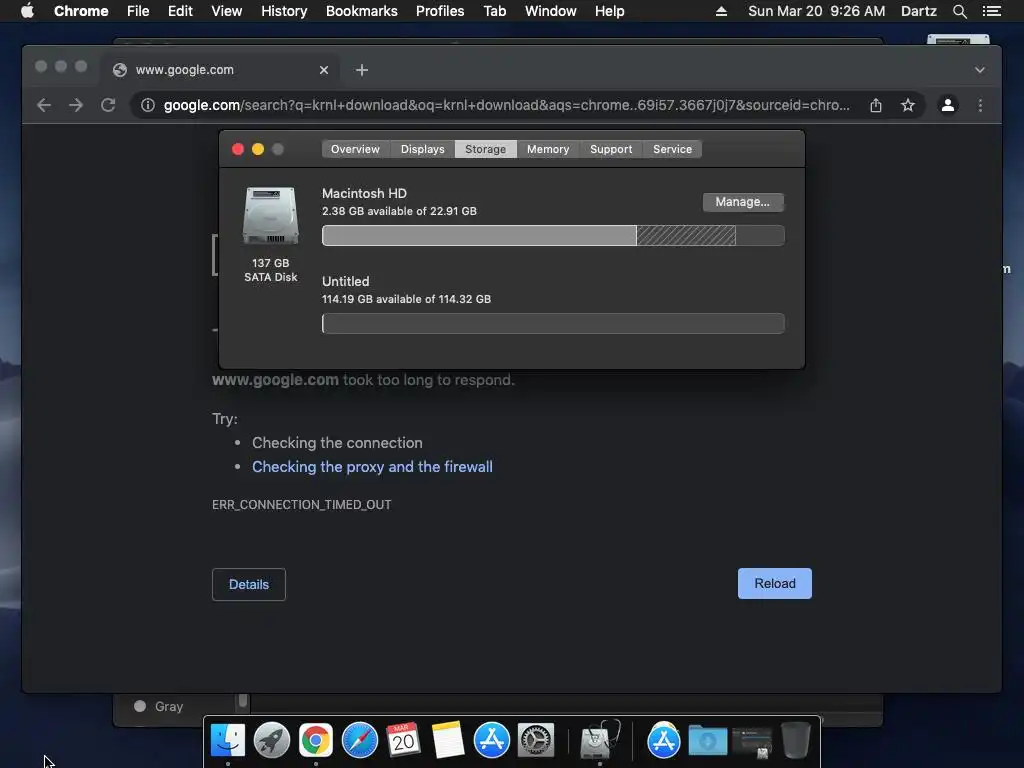
Task: Open the Chrome profile icon
Action: [948, 105]
